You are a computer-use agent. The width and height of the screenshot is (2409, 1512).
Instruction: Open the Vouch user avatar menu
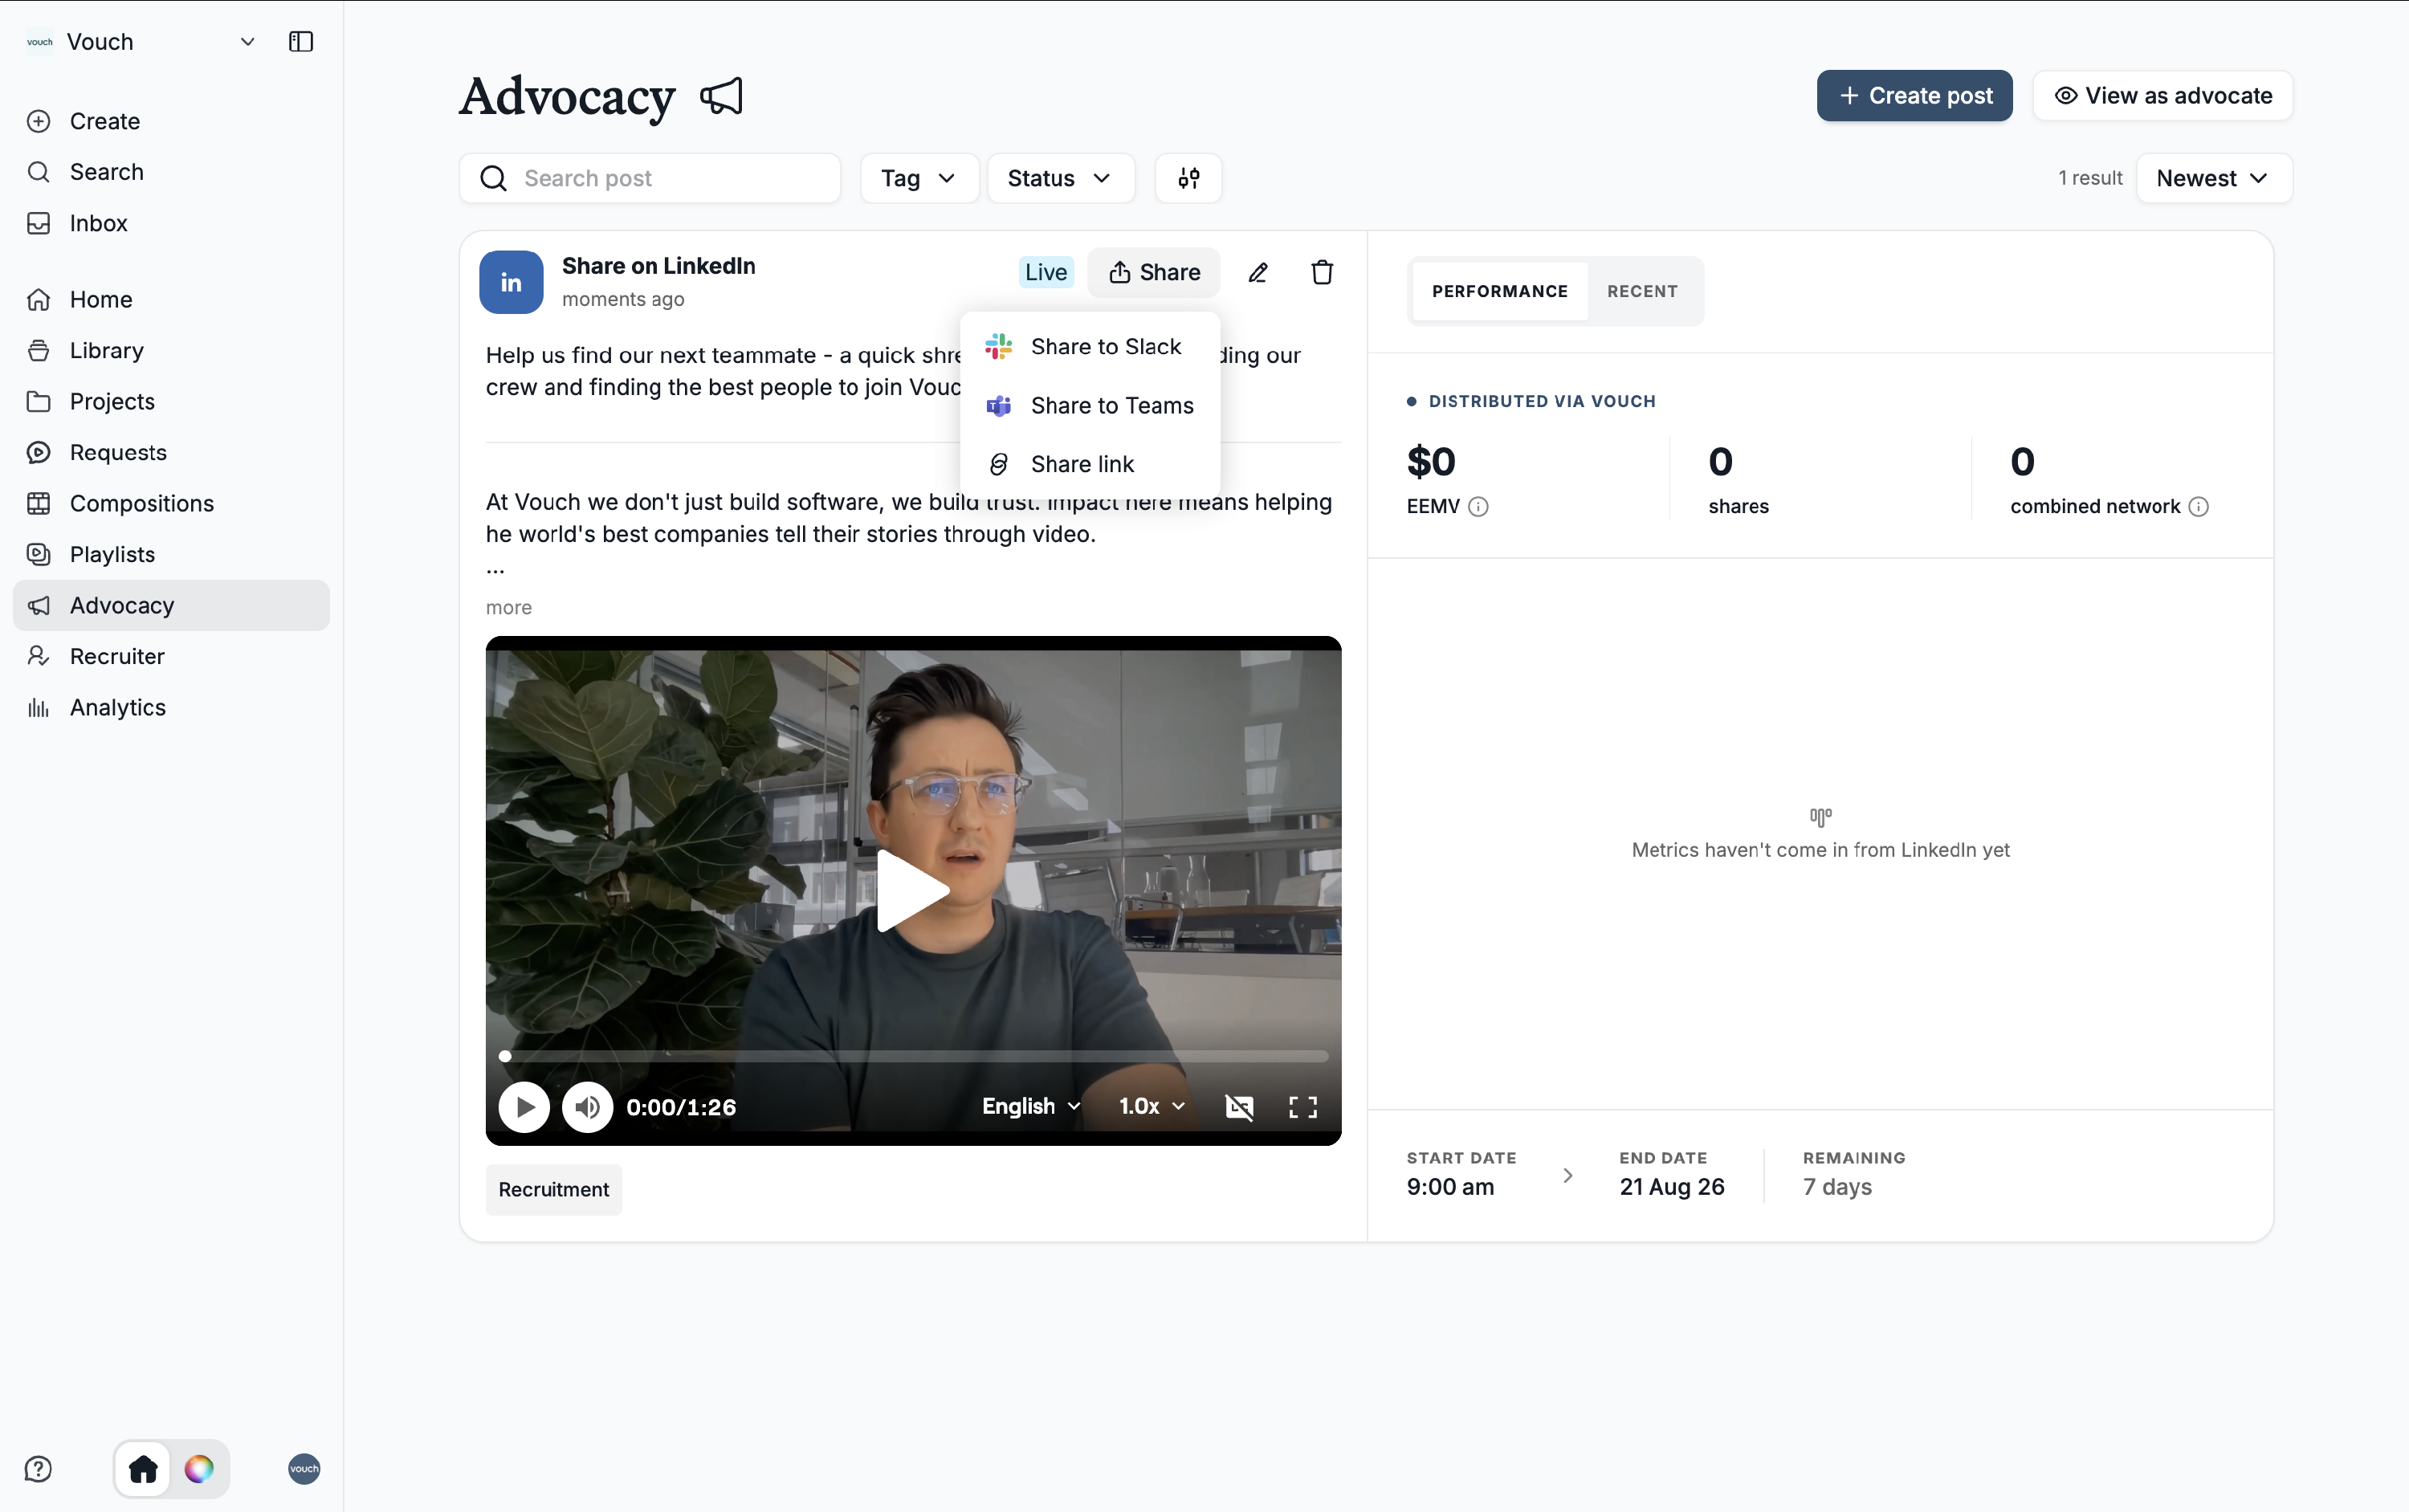tap(304, 1468)
